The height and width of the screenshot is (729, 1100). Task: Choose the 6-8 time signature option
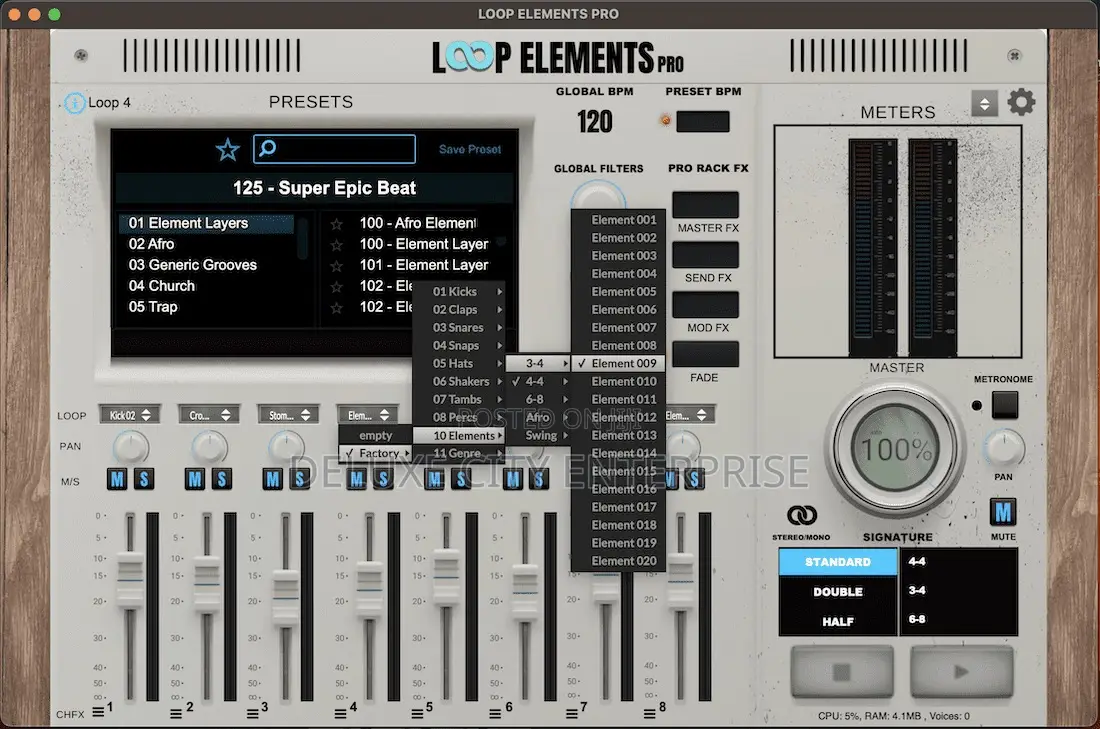point(917,620)
